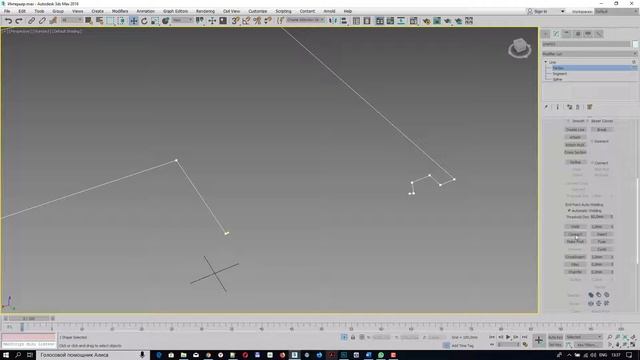Collapse the Line entry in modifier stack
This screenshot has height=360, width=640.
click(546, 62)
